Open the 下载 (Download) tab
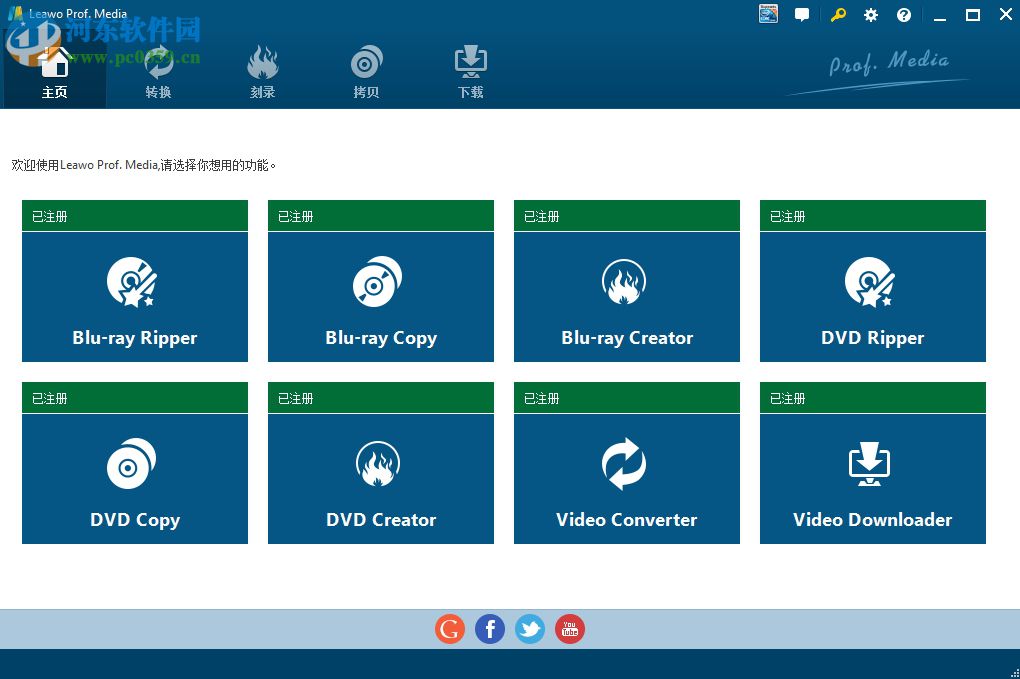Screen dimensions: 1020x679 pyautogui.click(x=469, y=70)
